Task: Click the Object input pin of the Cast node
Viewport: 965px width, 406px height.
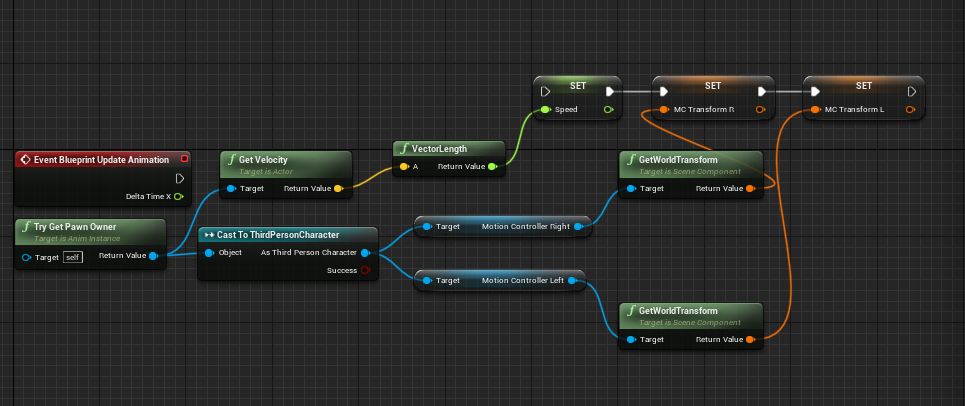Action: click(x=209, y=253)
